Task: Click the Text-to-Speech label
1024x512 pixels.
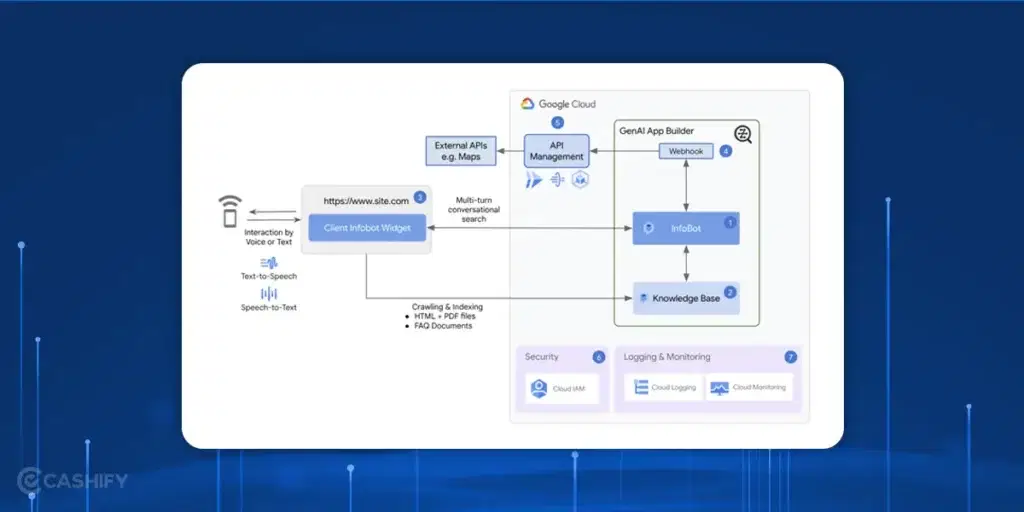Action: click(268, 276)
